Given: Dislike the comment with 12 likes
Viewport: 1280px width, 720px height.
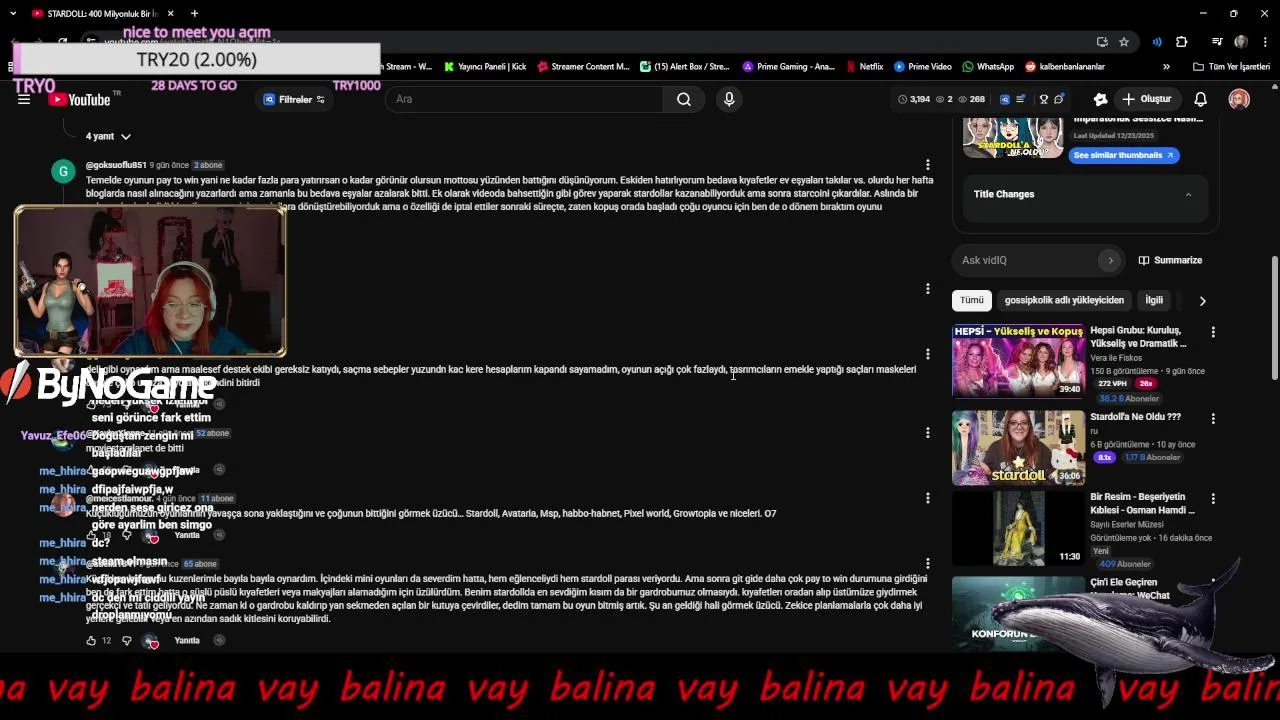Looking at the screenshot, I should (126, 640).
